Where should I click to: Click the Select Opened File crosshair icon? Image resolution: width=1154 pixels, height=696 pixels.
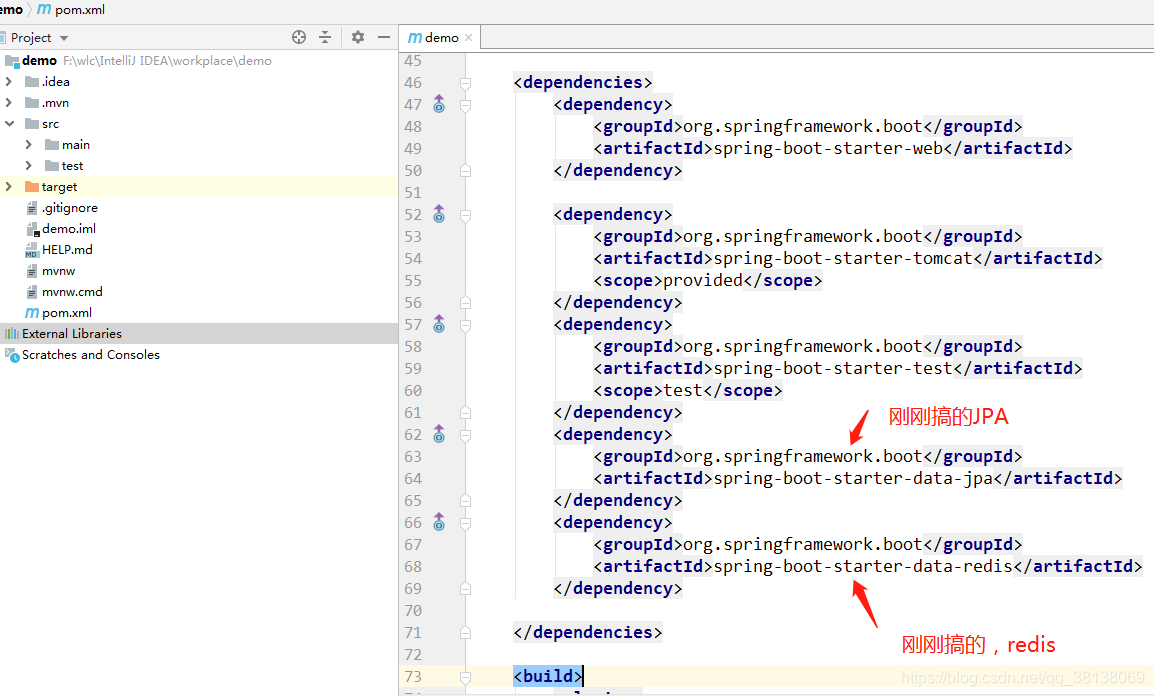(x=298, y=36)
